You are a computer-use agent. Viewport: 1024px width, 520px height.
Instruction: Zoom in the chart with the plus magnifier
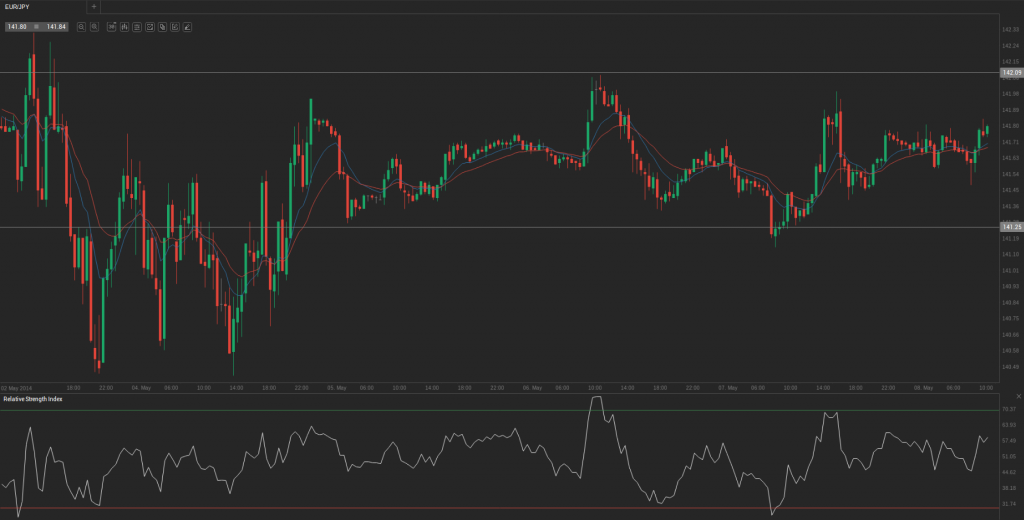point(94,27)
